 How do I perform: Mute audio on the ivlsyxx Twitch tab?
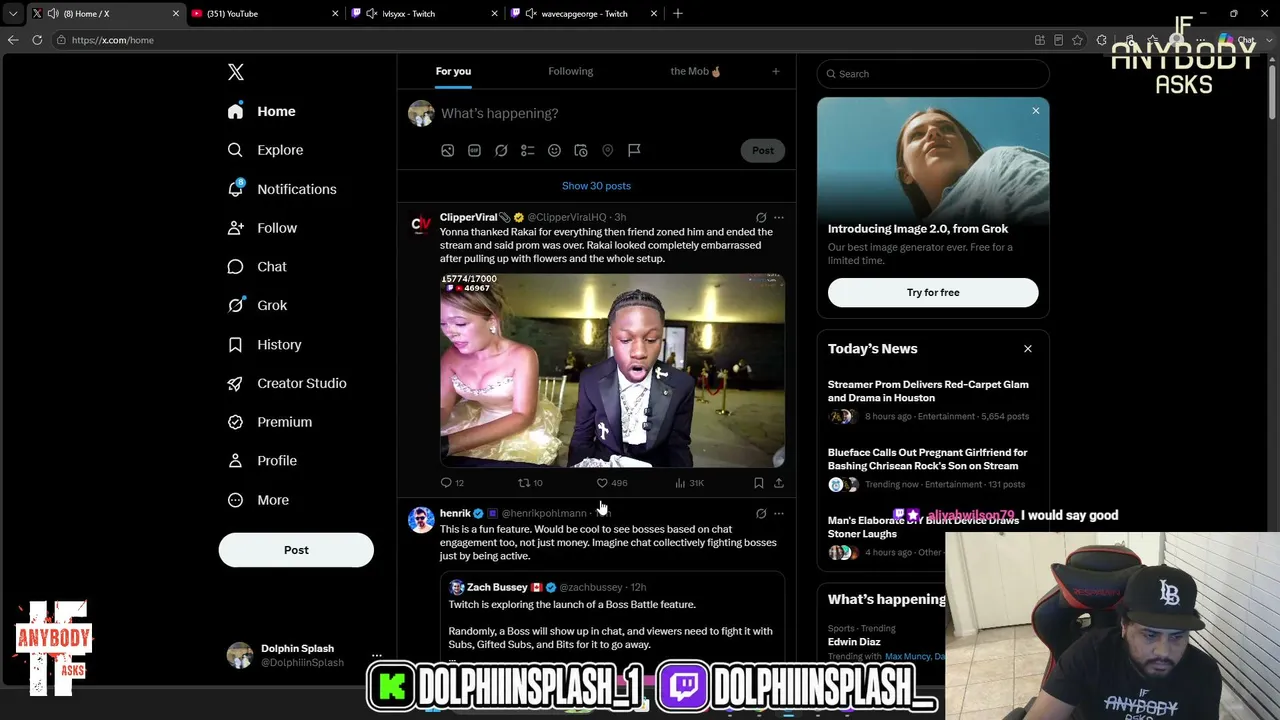(x=372, y=14)
